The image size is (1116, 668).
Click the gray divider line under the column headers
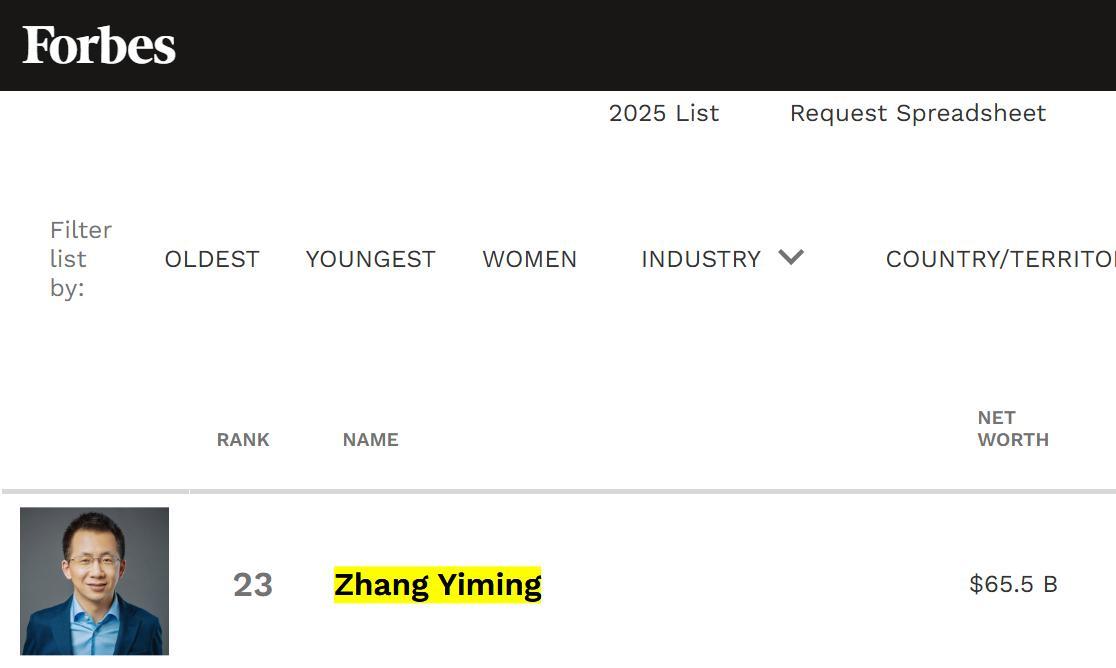pos(600,491)
